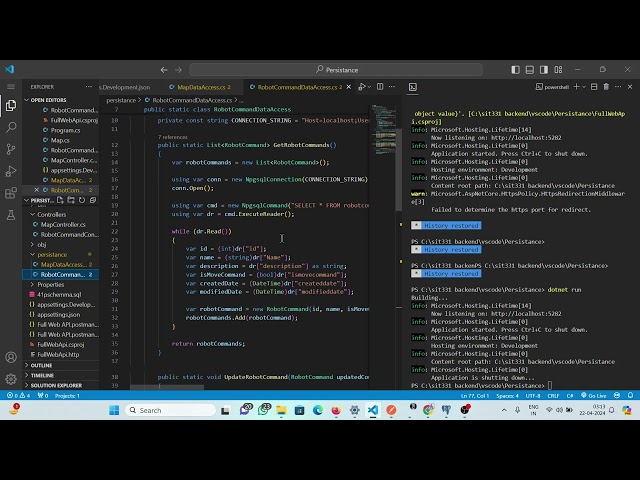Create a new file in PERSIST folder
The image size is (640, 480).
60,200
